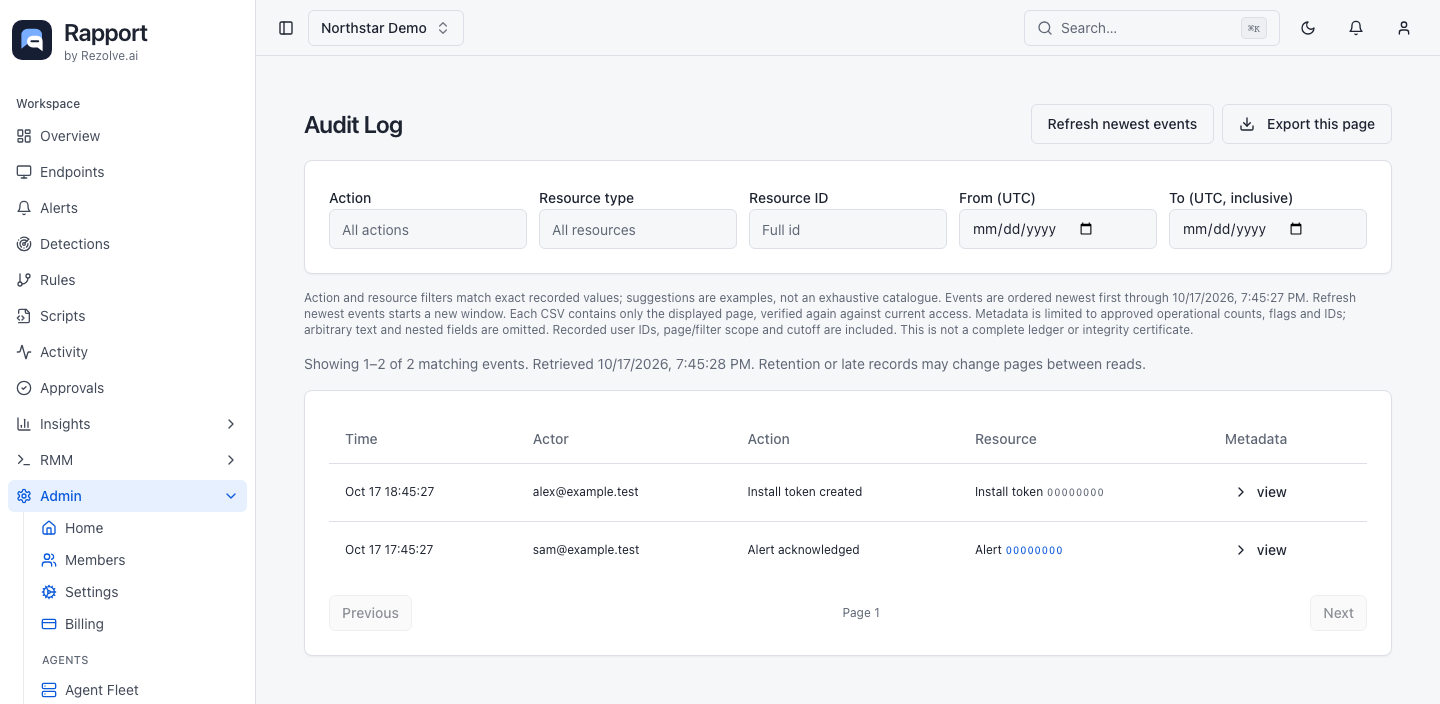Click the Oct 17 18:45:27 timestamp

click(x=389, y=492)
